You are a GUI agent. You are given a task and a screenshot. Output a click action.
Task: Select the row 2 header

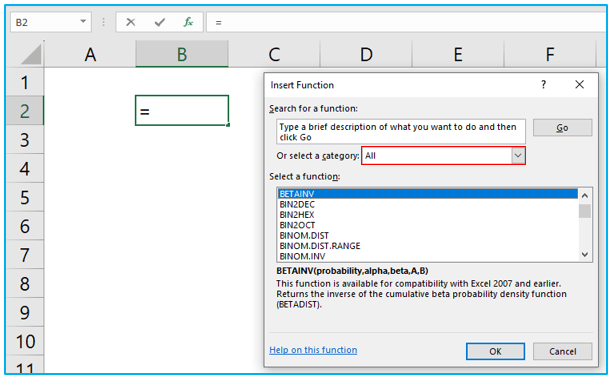click(25, 111)
